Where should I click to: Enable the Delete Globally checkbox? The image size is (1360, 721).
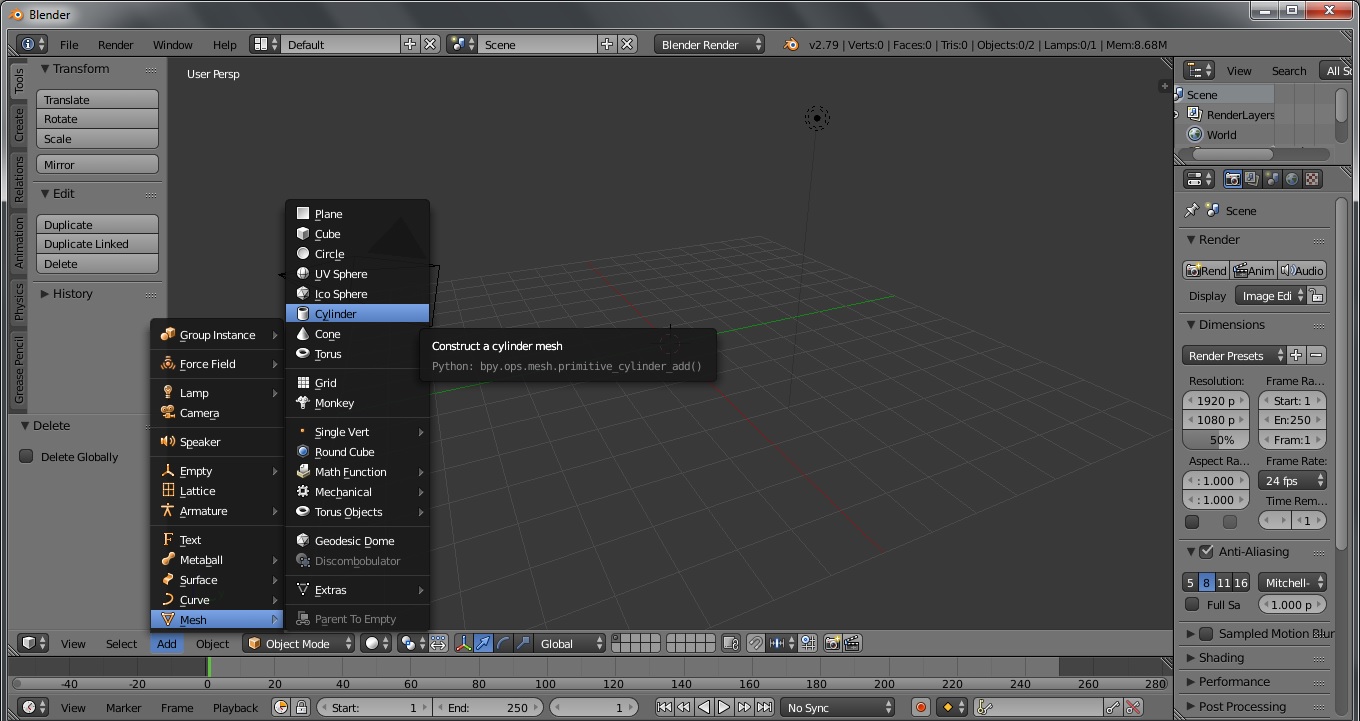tap(26, 456)
